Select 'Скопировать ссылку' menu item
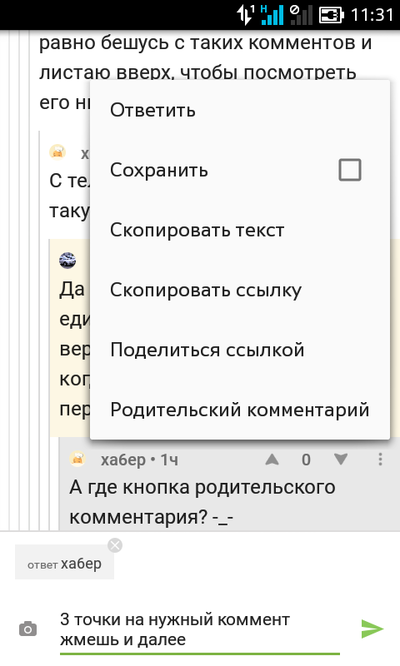The width and height of the screenshot is (400, 666). tap(240, 290)
